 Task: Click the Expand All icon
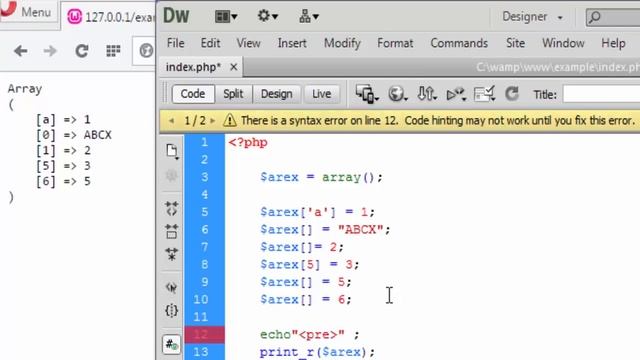point(172,254)
